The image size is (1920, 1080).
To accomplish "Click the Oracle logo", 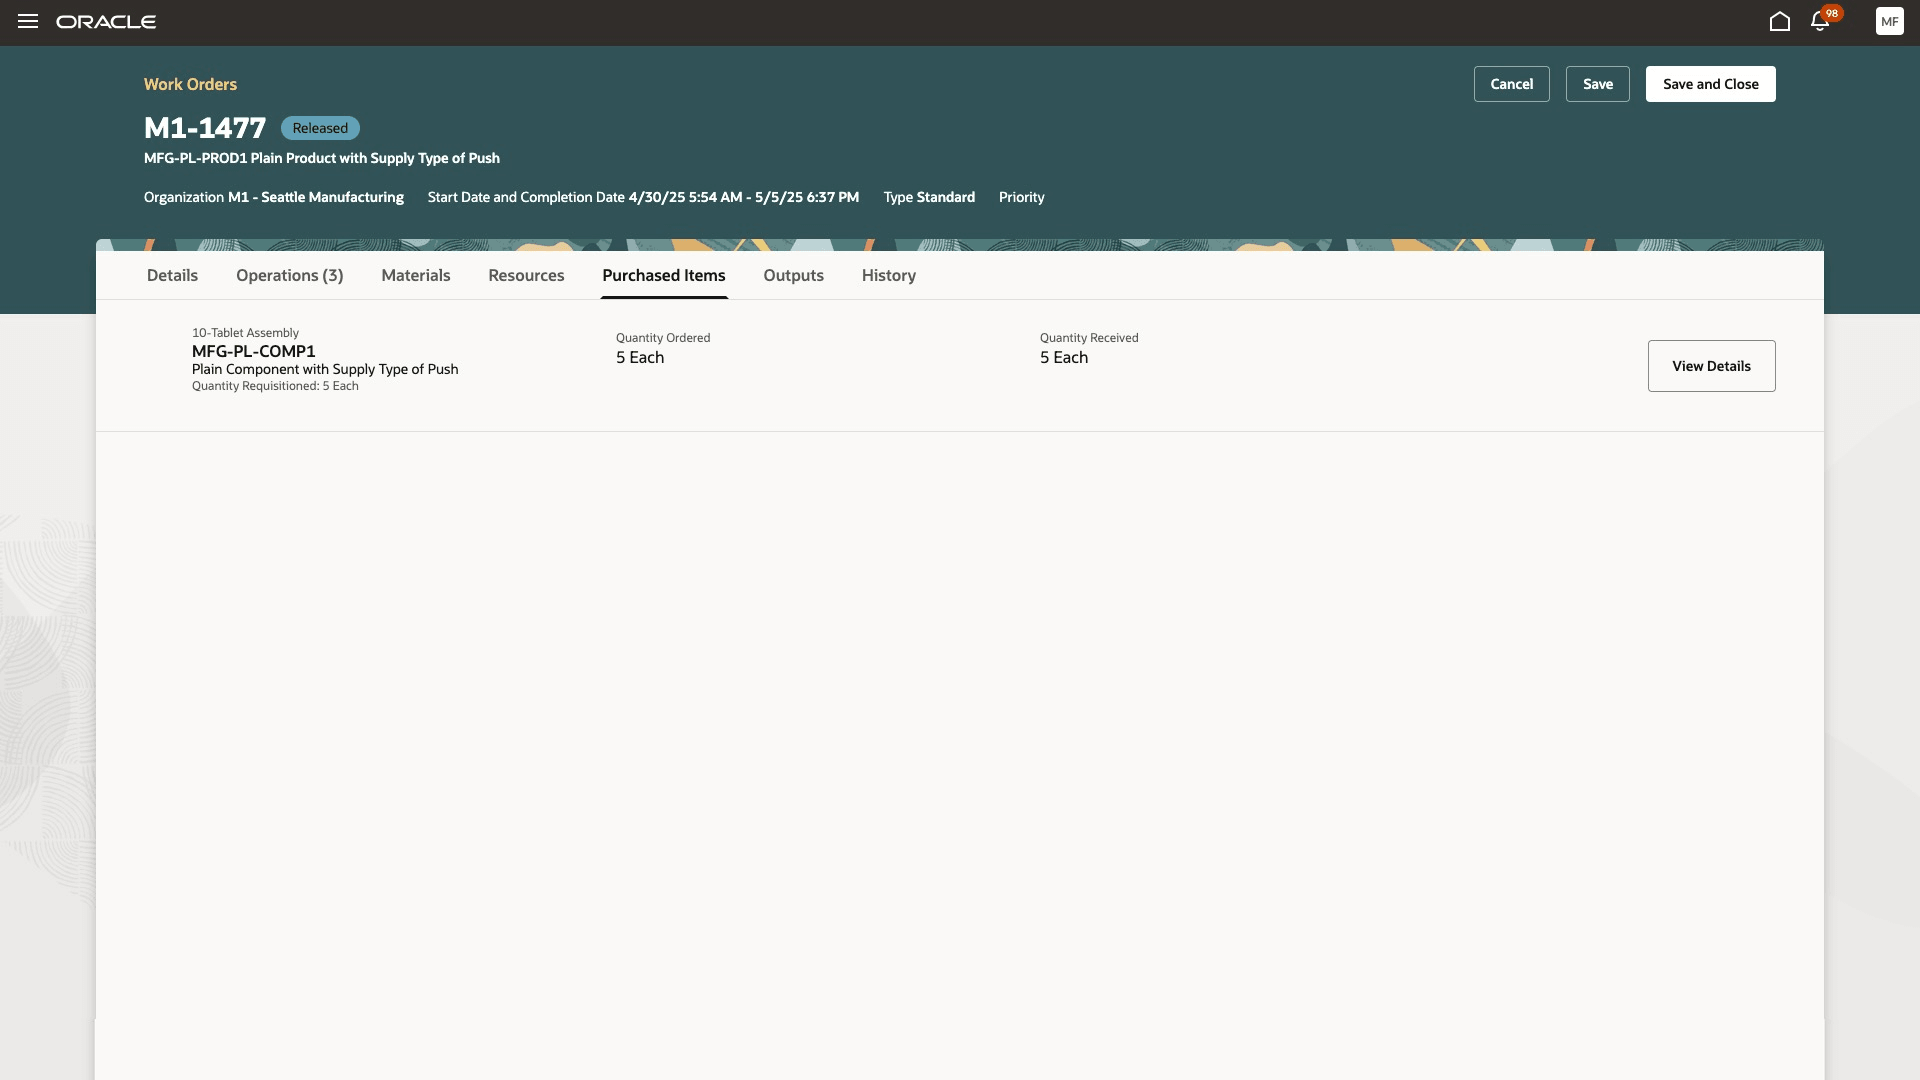I will point(106,21).
